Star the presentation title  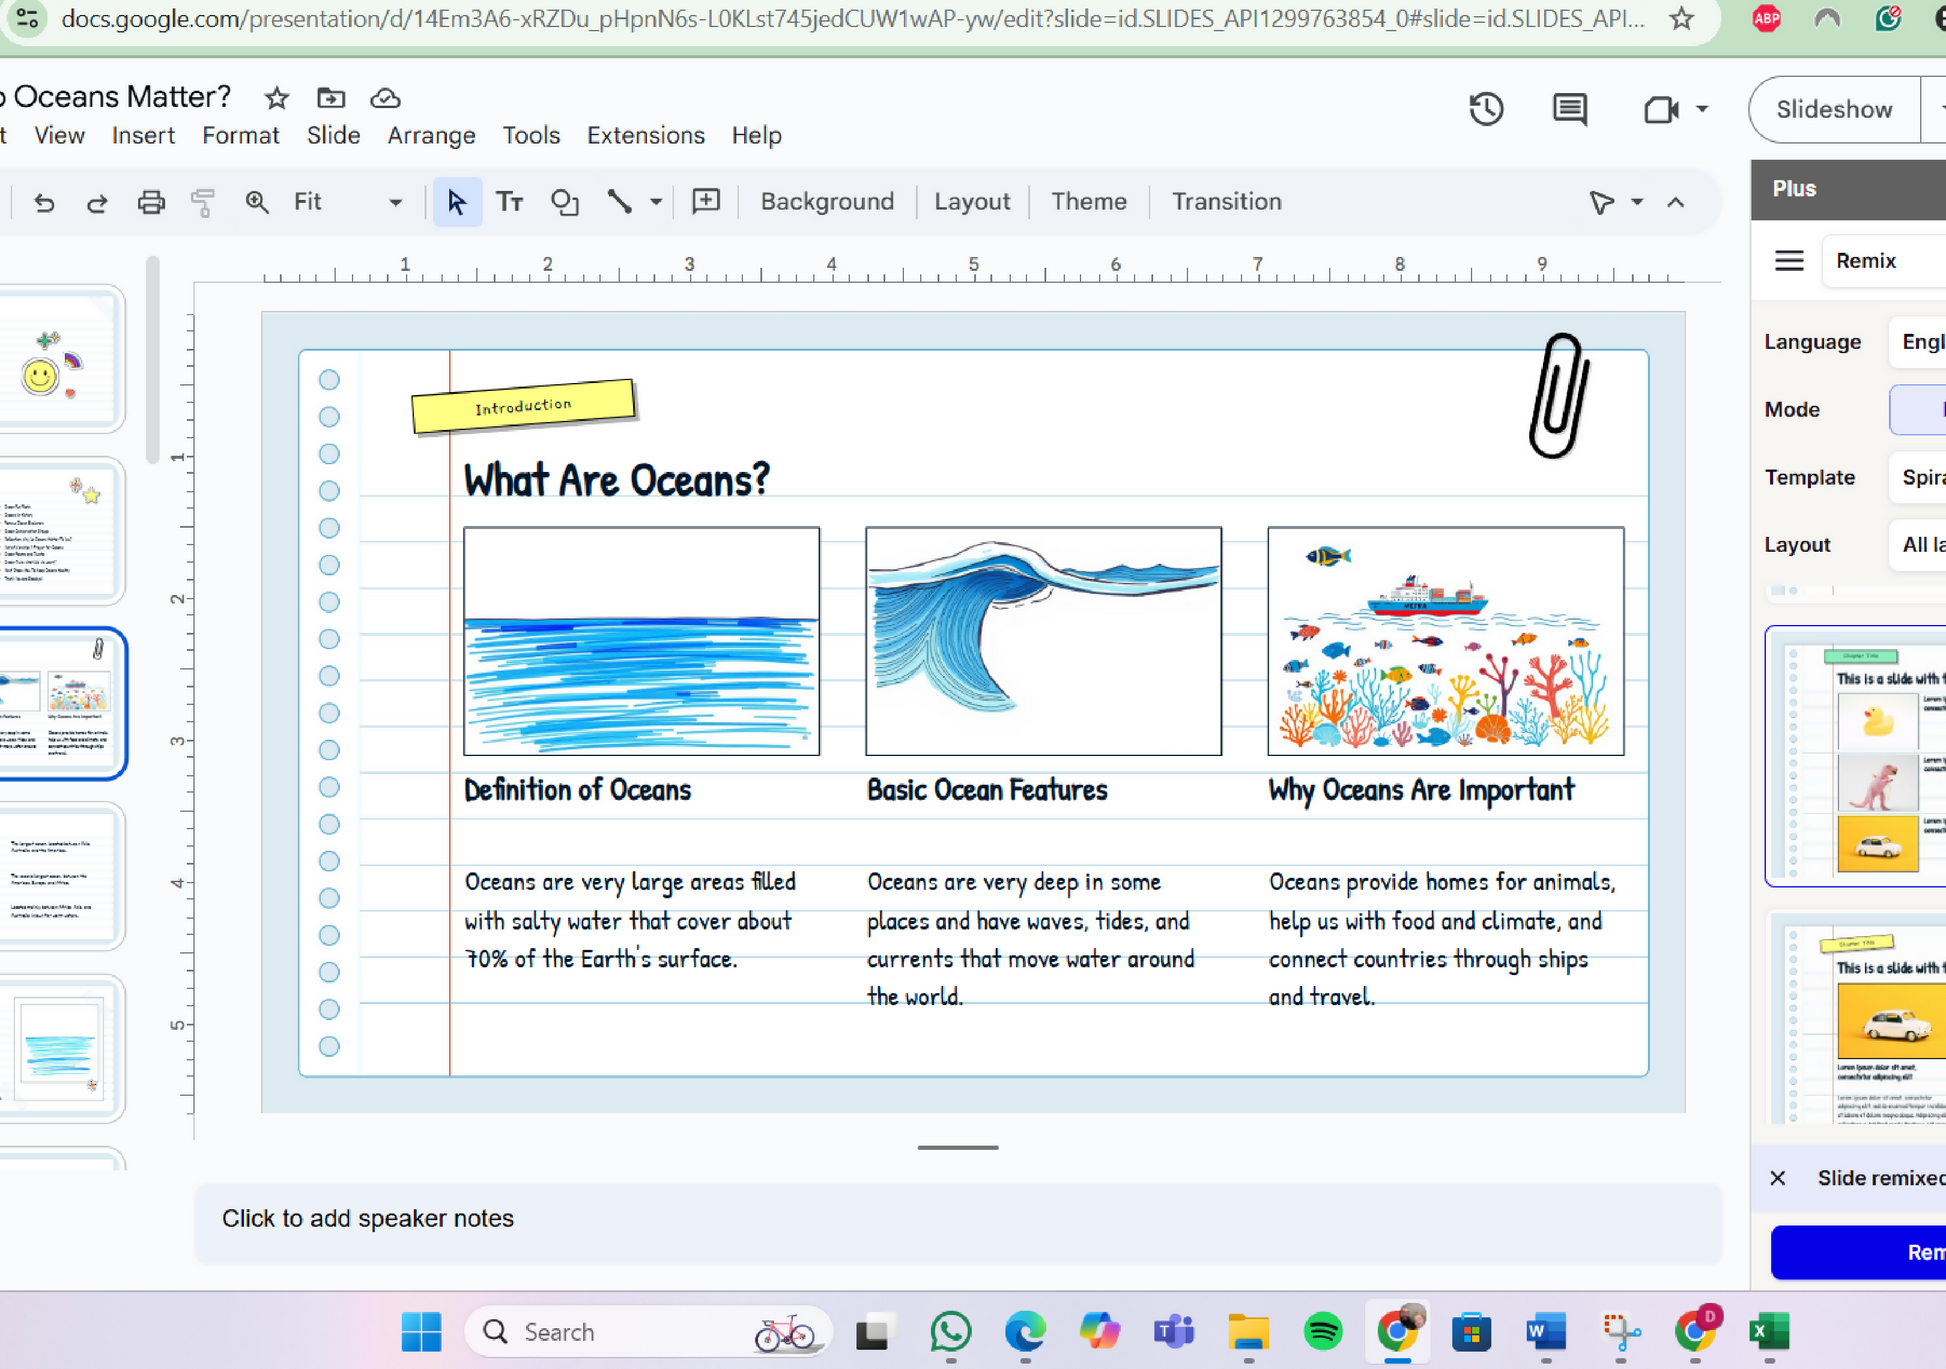click(277, 98)
